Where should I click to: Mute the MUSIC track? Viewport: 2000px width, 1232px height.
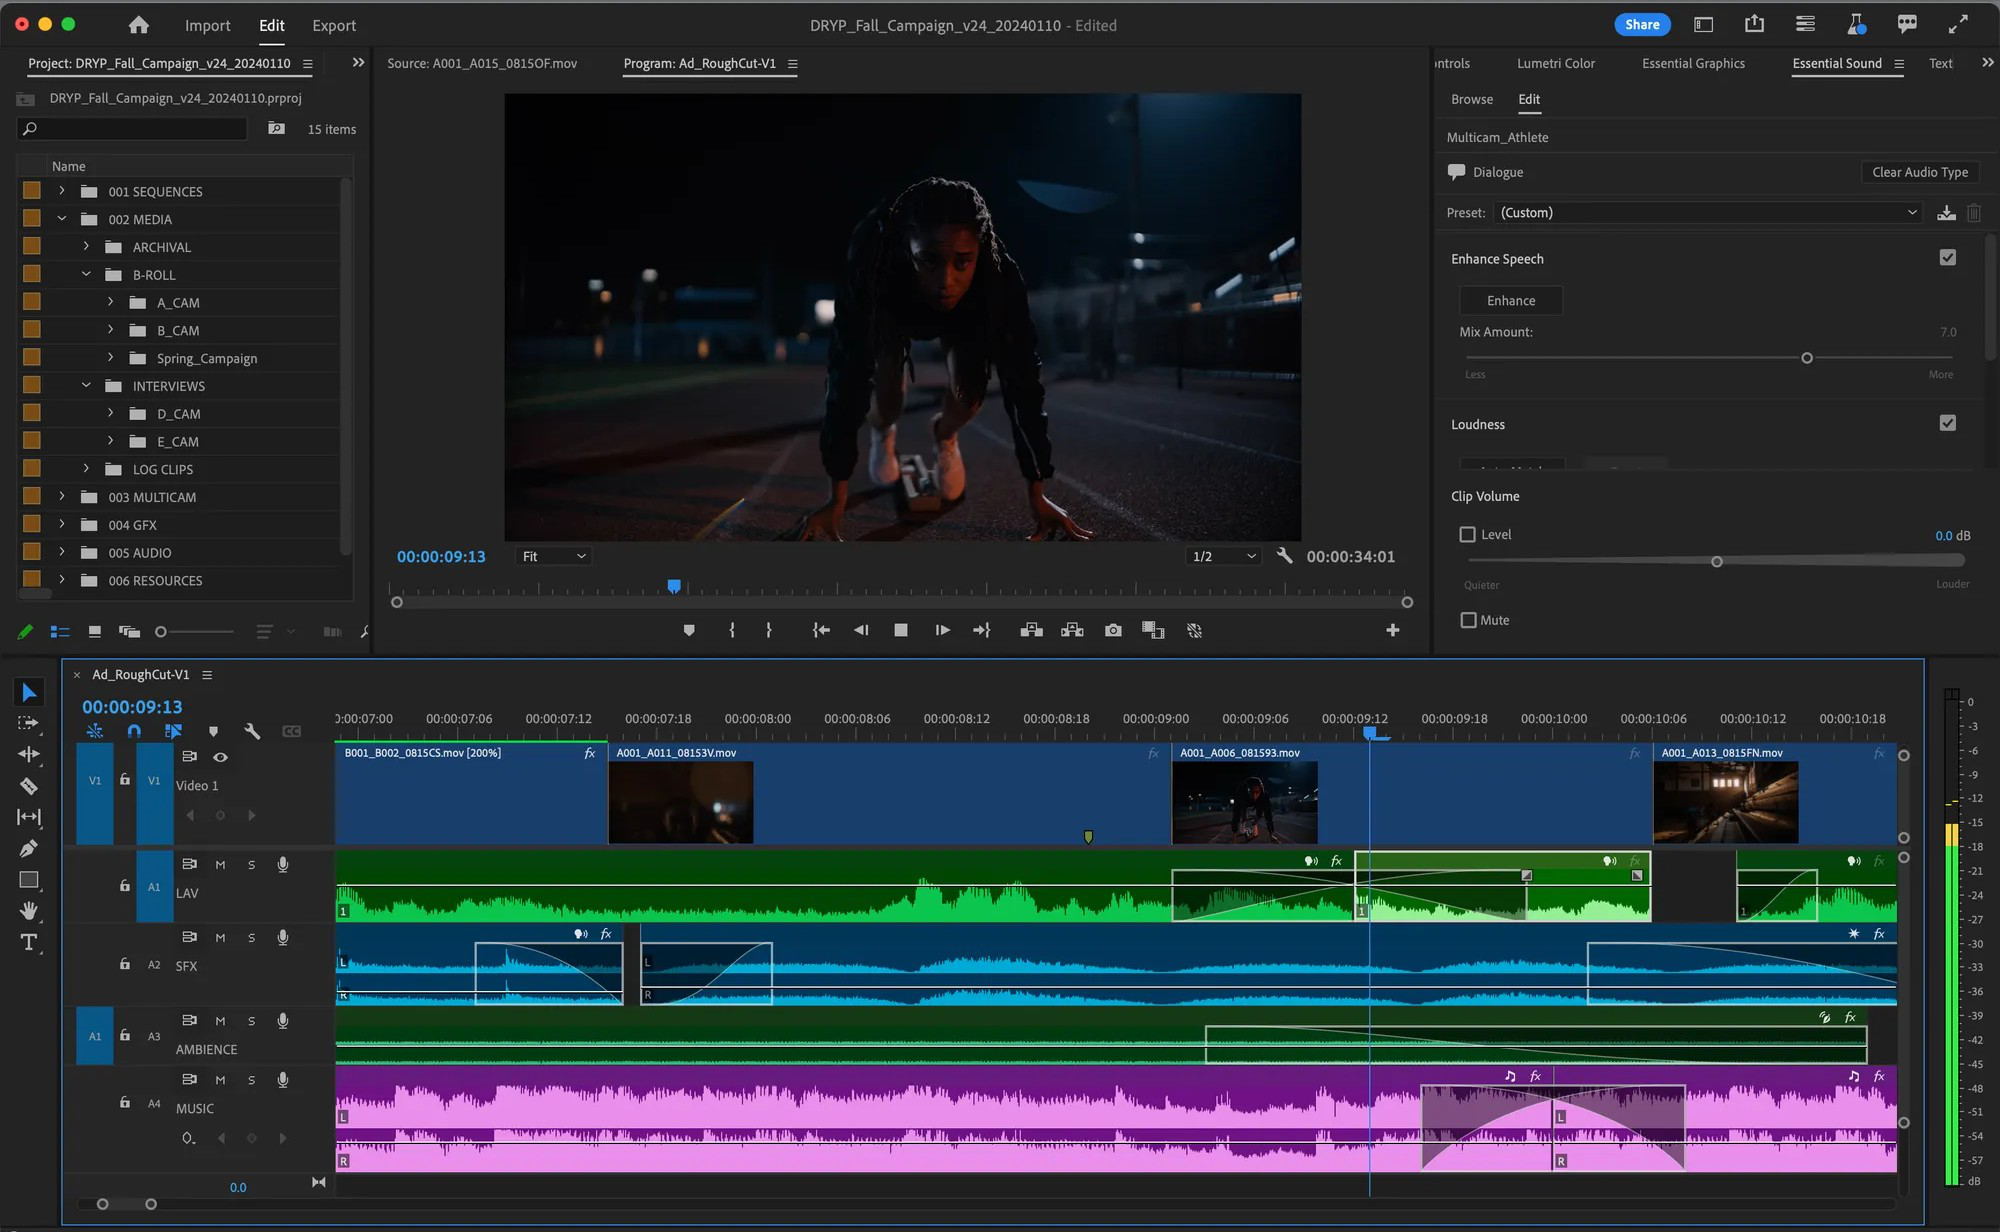(220, 1079)
